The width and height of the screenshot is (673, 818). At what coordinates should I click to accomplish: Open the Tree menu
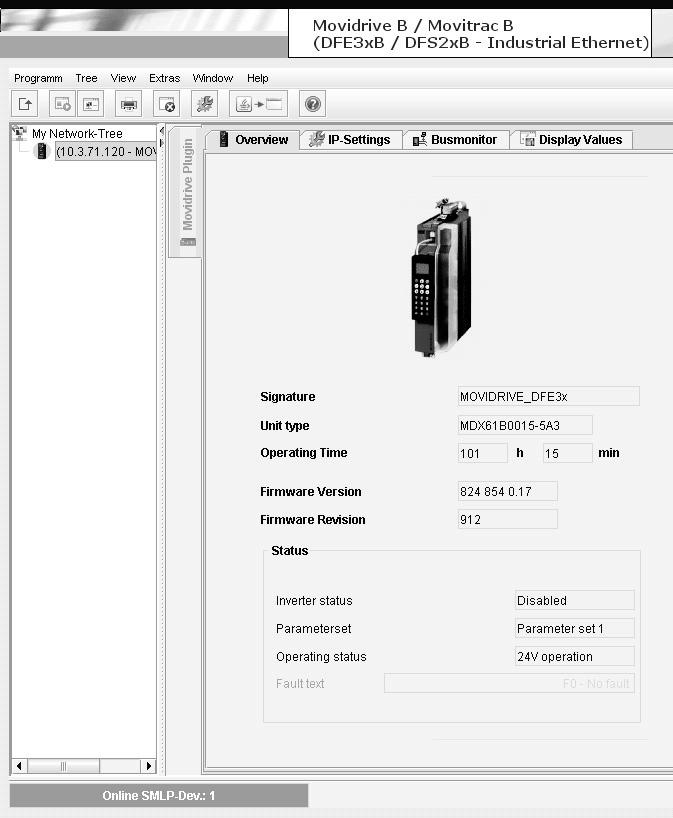86,78
